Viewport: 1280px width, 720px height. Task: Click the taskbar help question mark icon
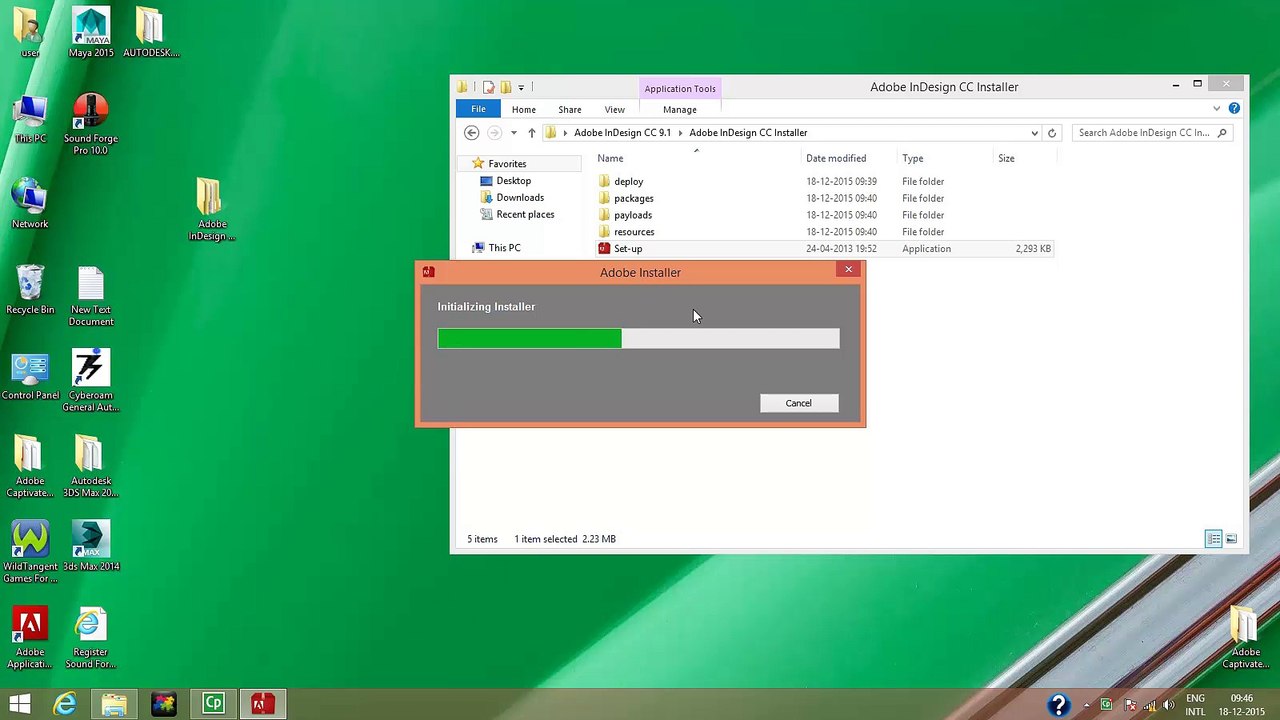coord(1059,705)
